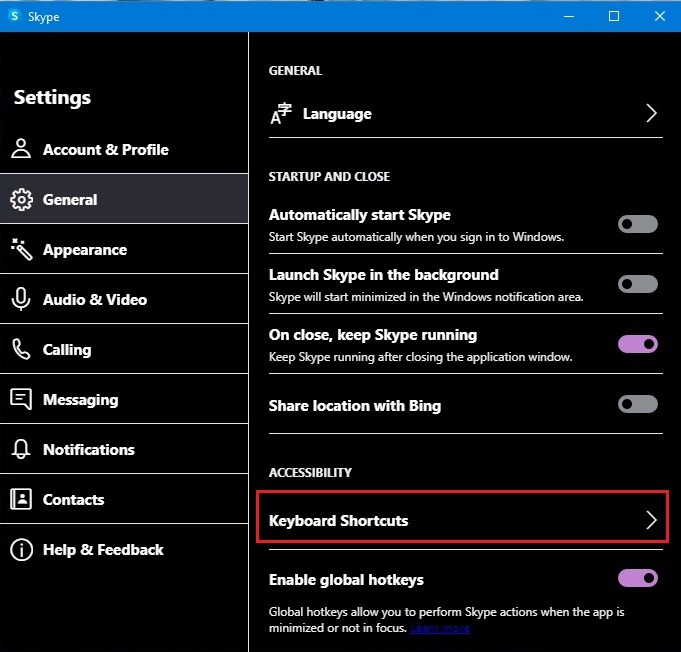681x652 pixels.
Task: Click the Language translation icon
Action: tap(281, 113)
